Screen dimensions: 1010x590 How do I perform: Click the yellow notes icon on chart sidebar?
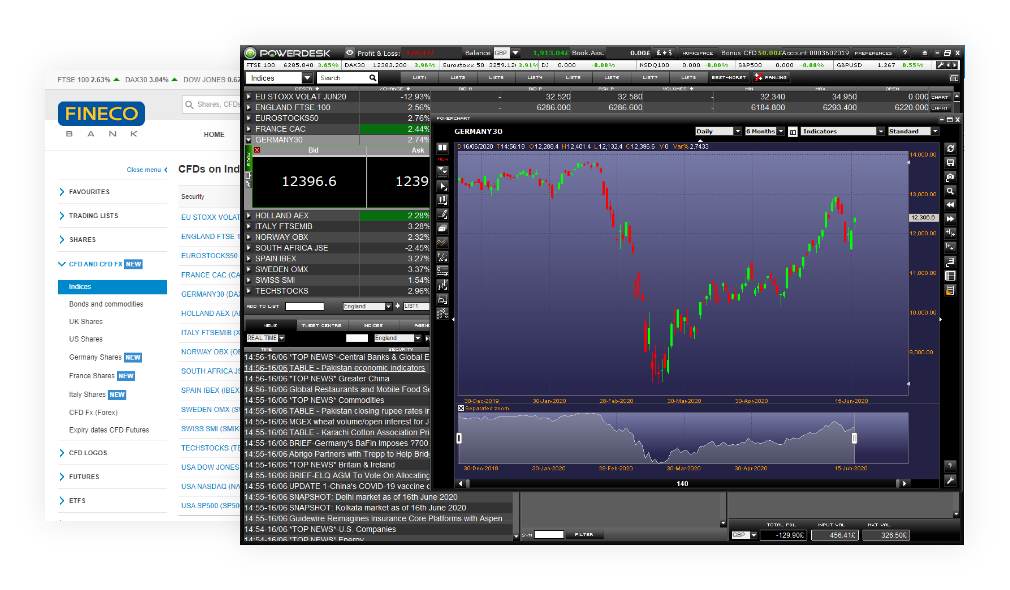(950, 290)
